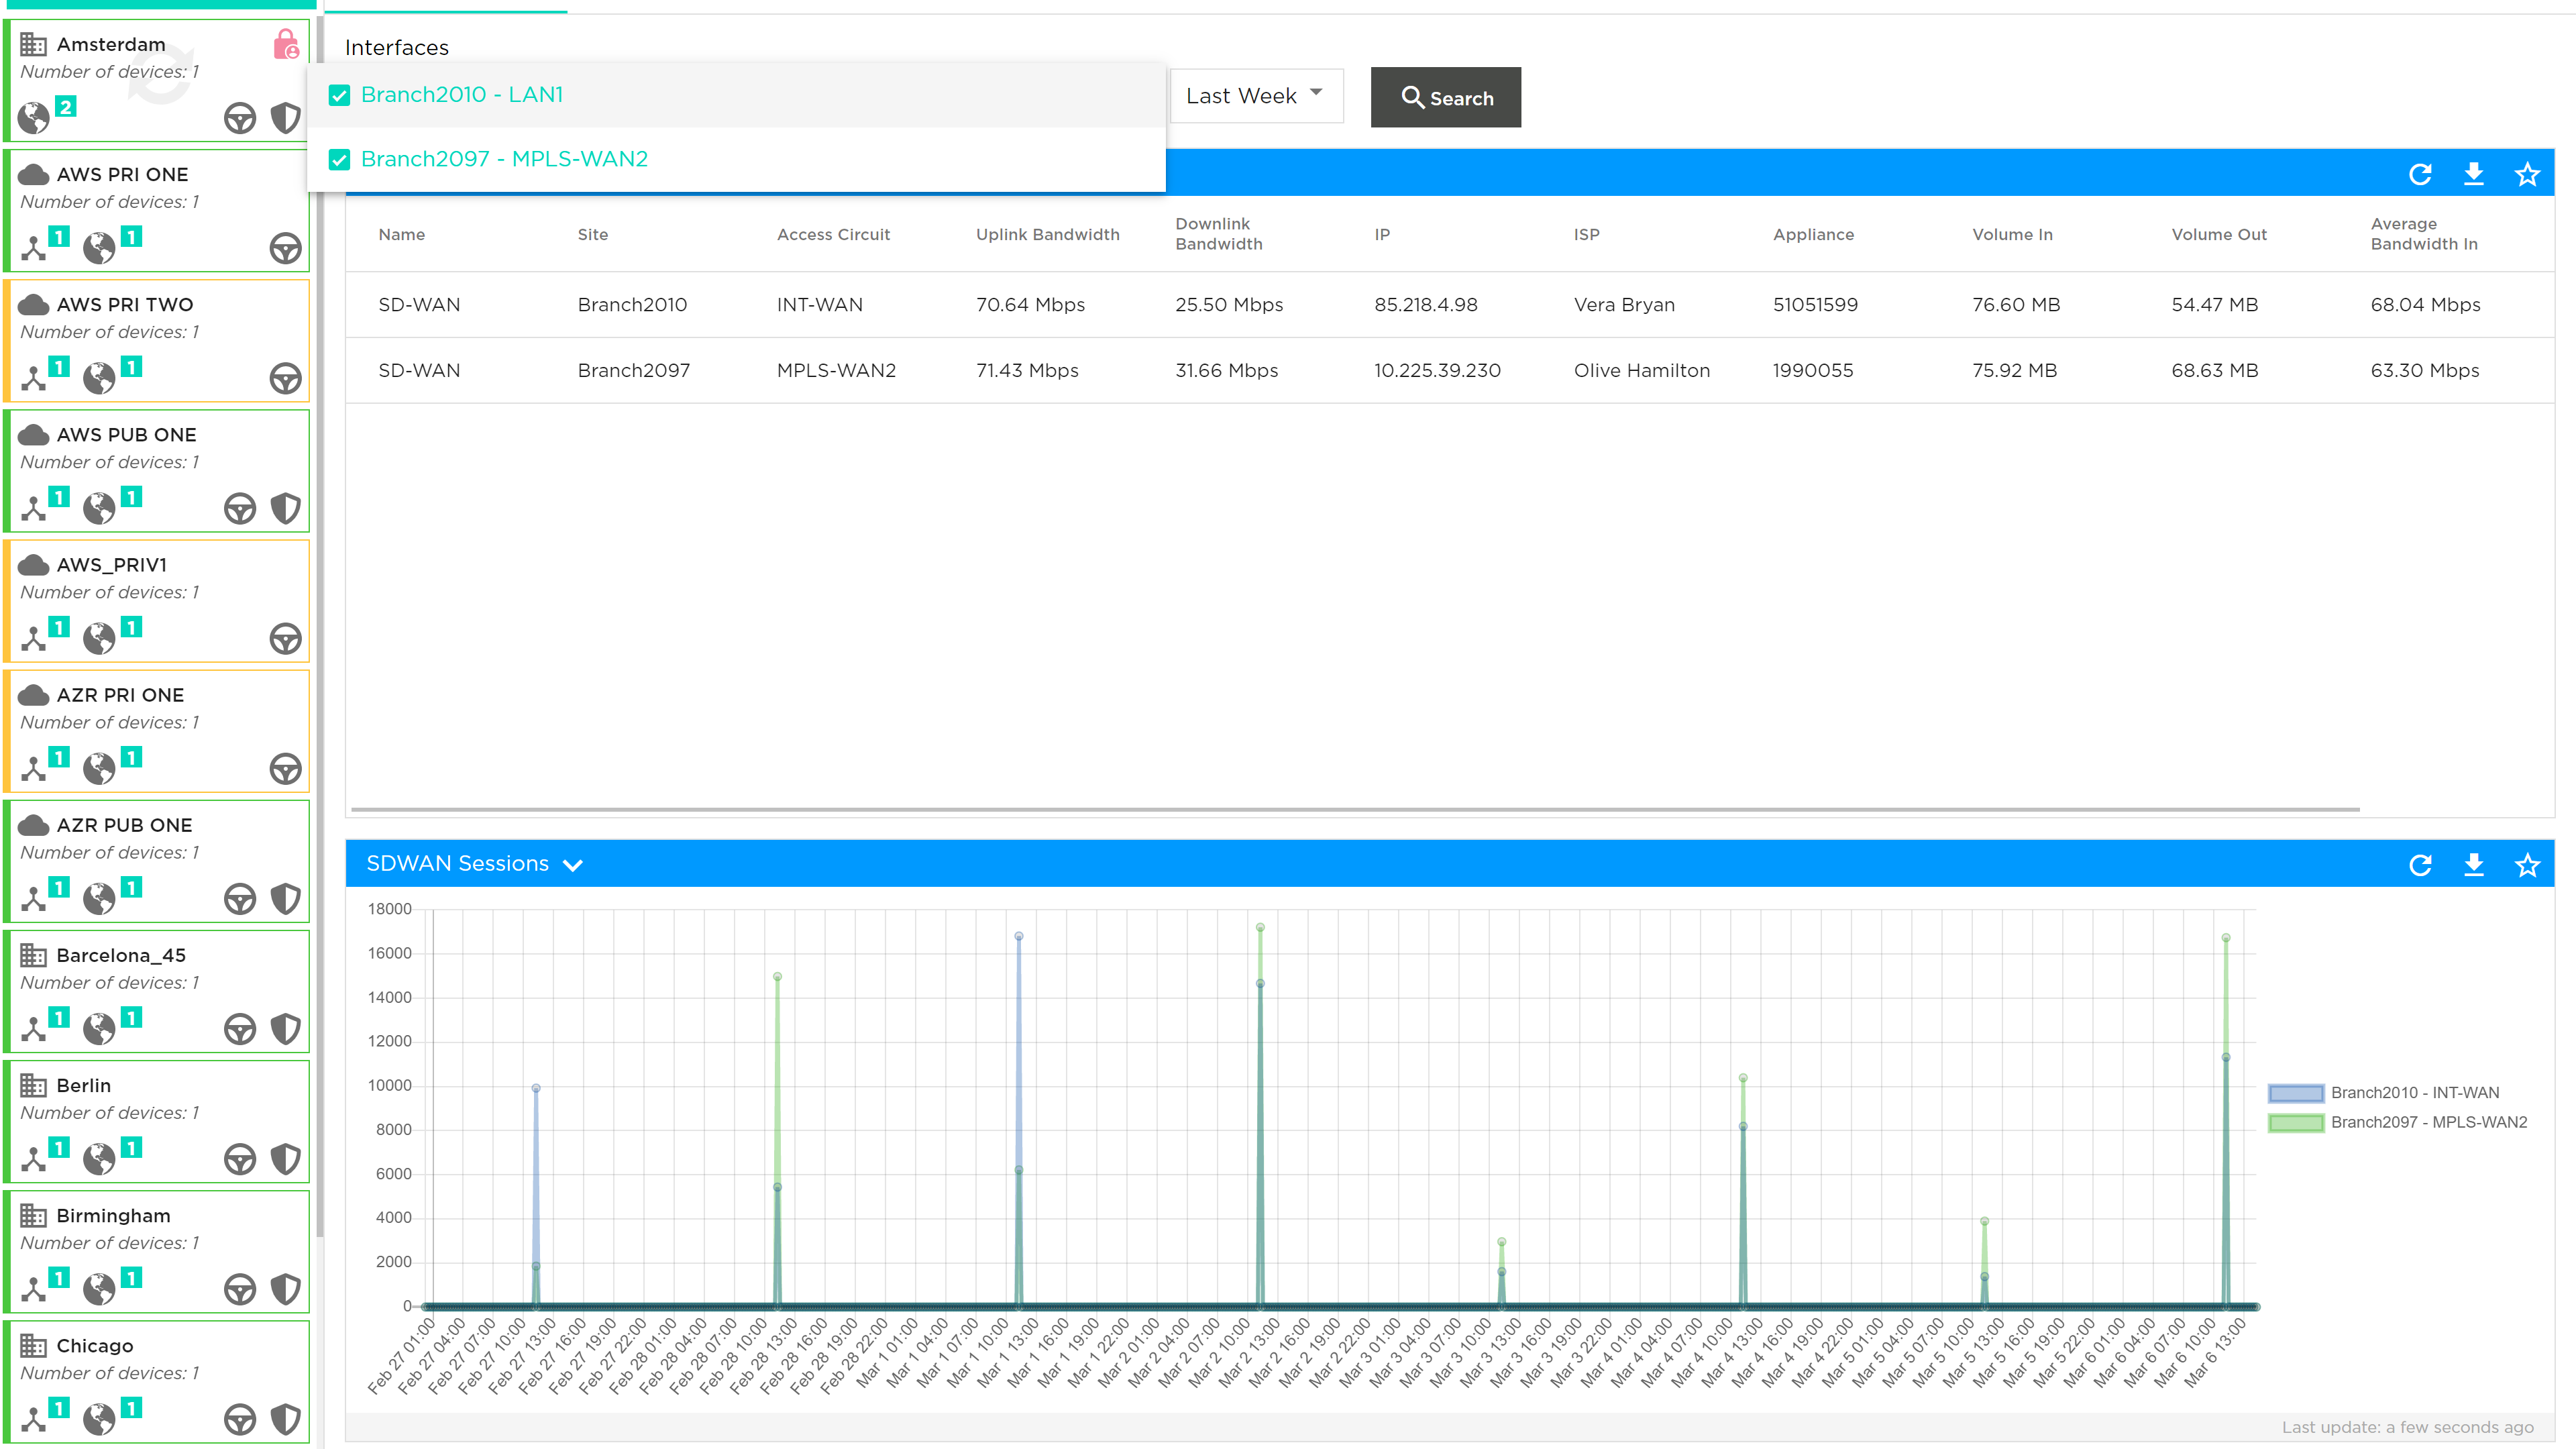Toggle Branch2097 - MPLS-WAN2 legend series
Screen dimensions: 2576x1449
[x=2398, y=1122]
